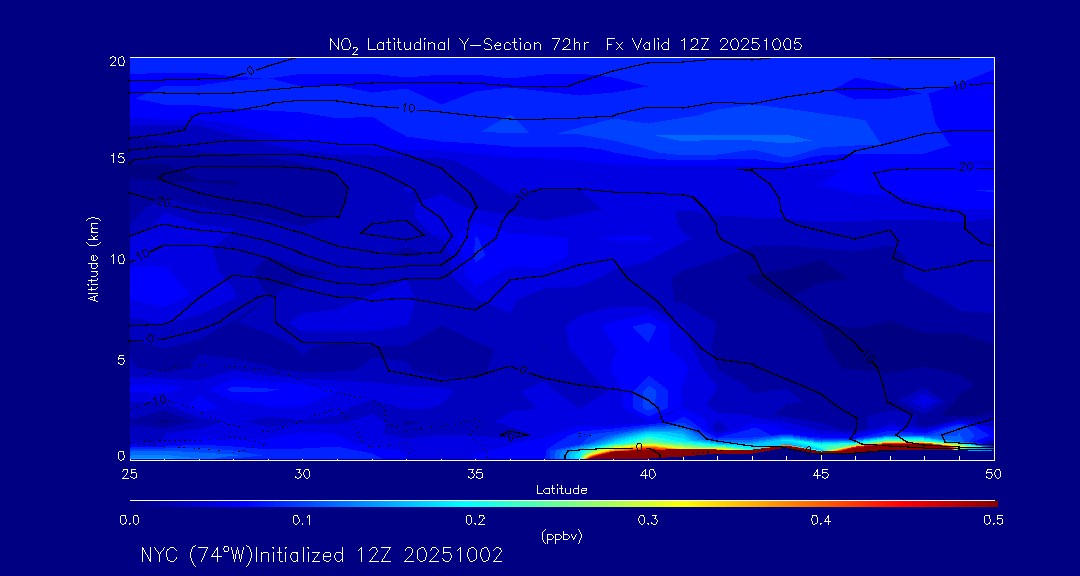Select the latitude 40 x-axis tick label
This screenshot has width=1080, height=576.
(648, 473)
